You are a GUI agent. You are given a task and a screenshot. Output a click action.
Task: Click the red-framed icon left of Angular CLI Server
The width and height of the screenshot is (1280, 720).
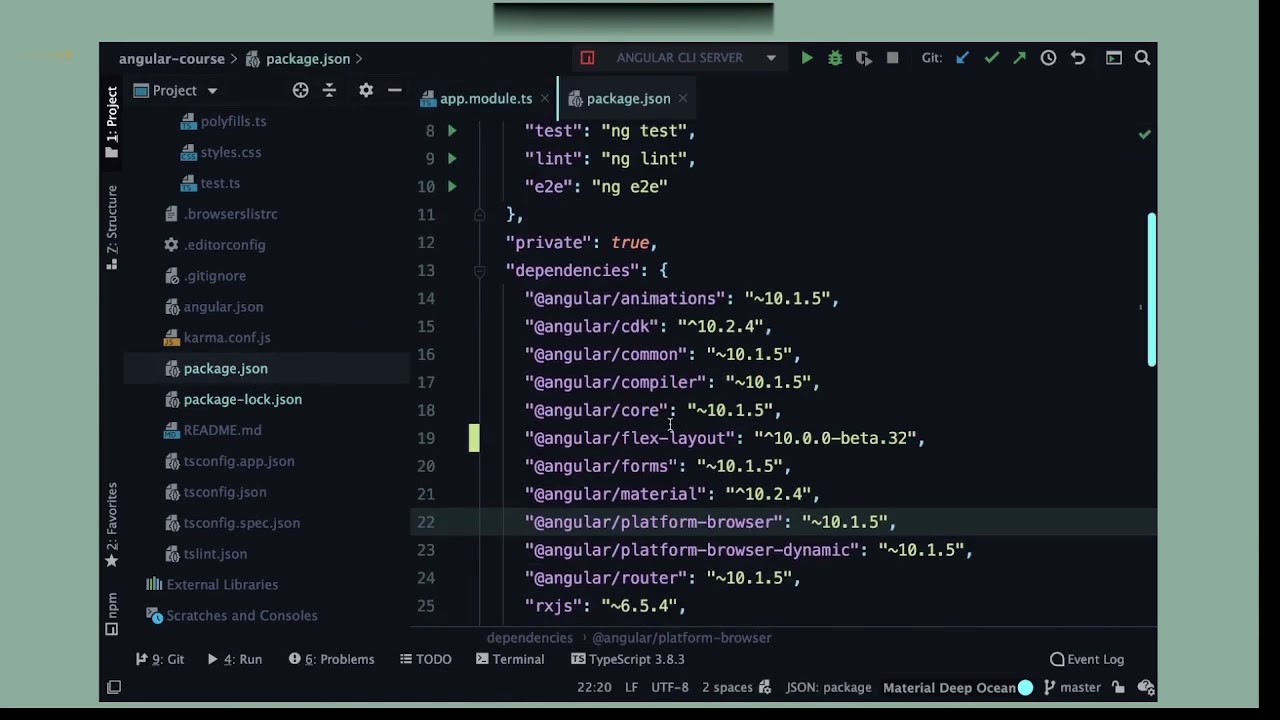[x=587, y=58]
